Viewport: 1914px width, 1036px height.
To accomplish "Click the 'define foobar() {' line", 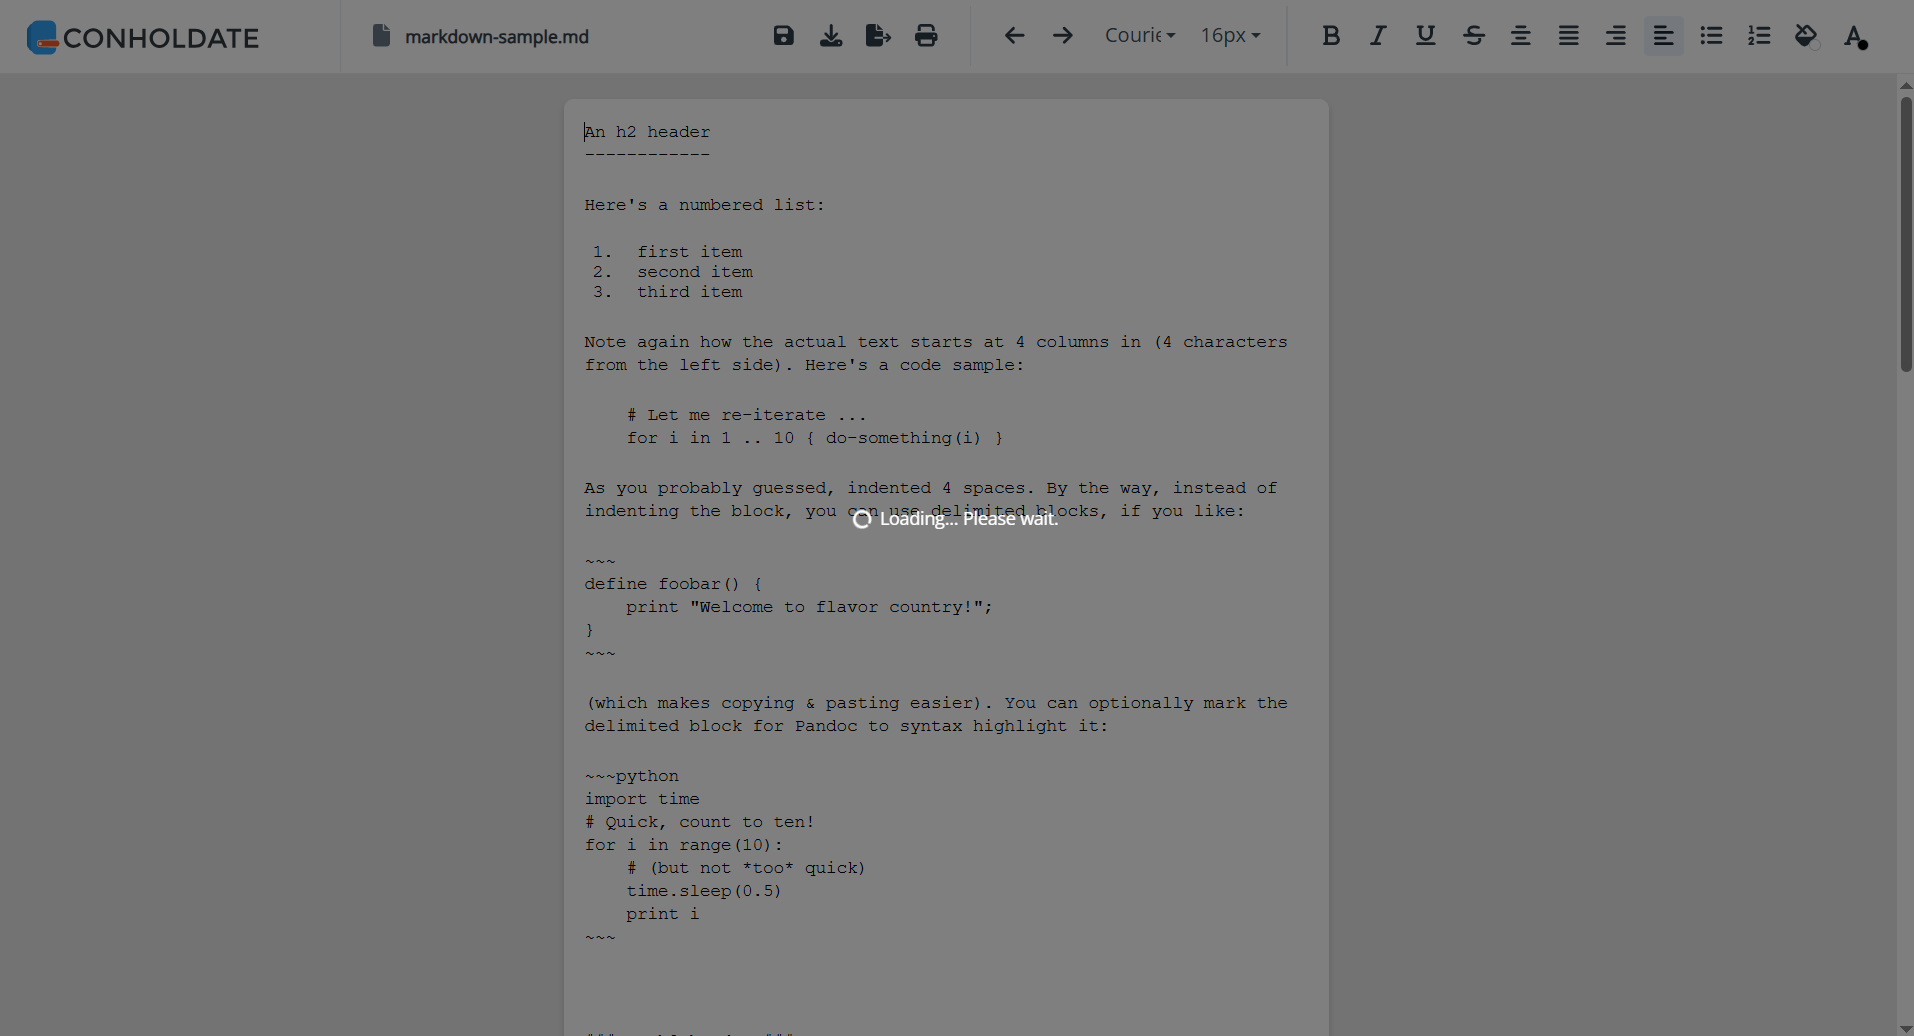I will [673, 584].
